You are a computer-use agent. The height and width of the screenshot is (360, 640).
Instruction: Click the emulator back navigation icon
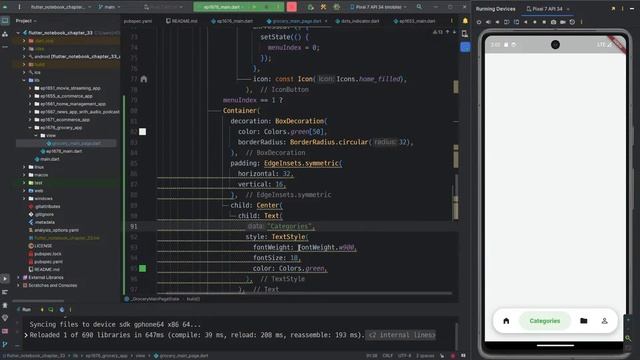point(526,22)
